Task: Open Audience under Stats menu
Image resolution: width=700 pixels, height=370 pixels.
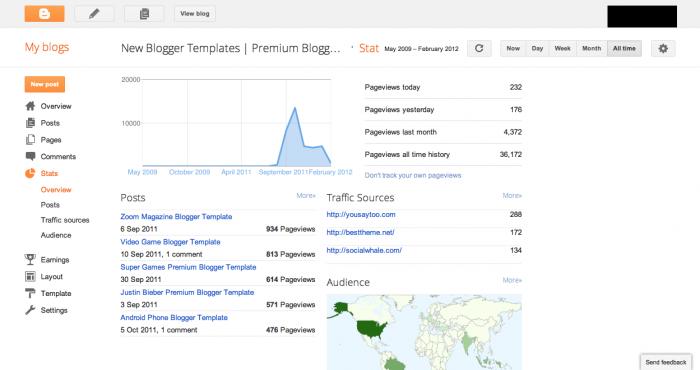Action: [x=56, y=235]
